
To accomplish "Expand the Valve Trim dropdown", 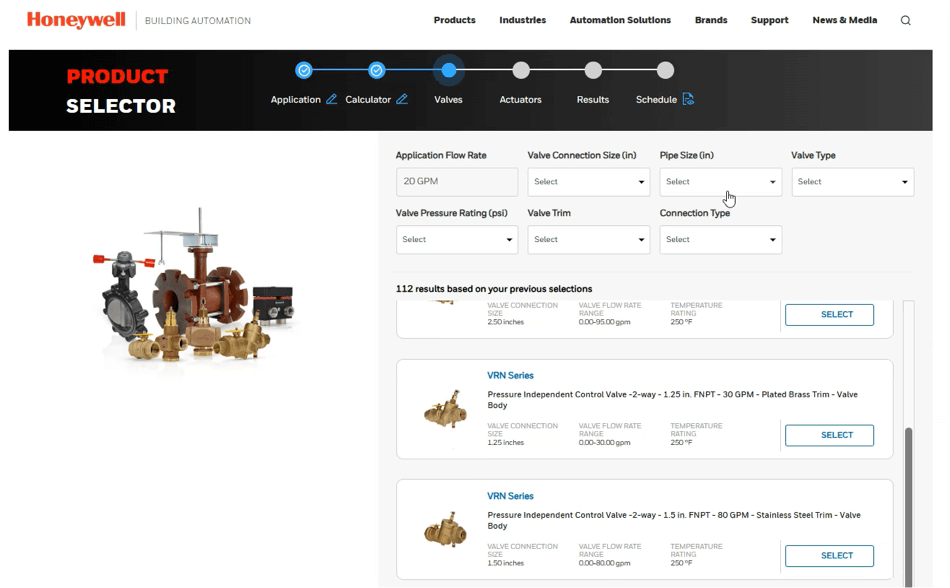I will point(588,239).
